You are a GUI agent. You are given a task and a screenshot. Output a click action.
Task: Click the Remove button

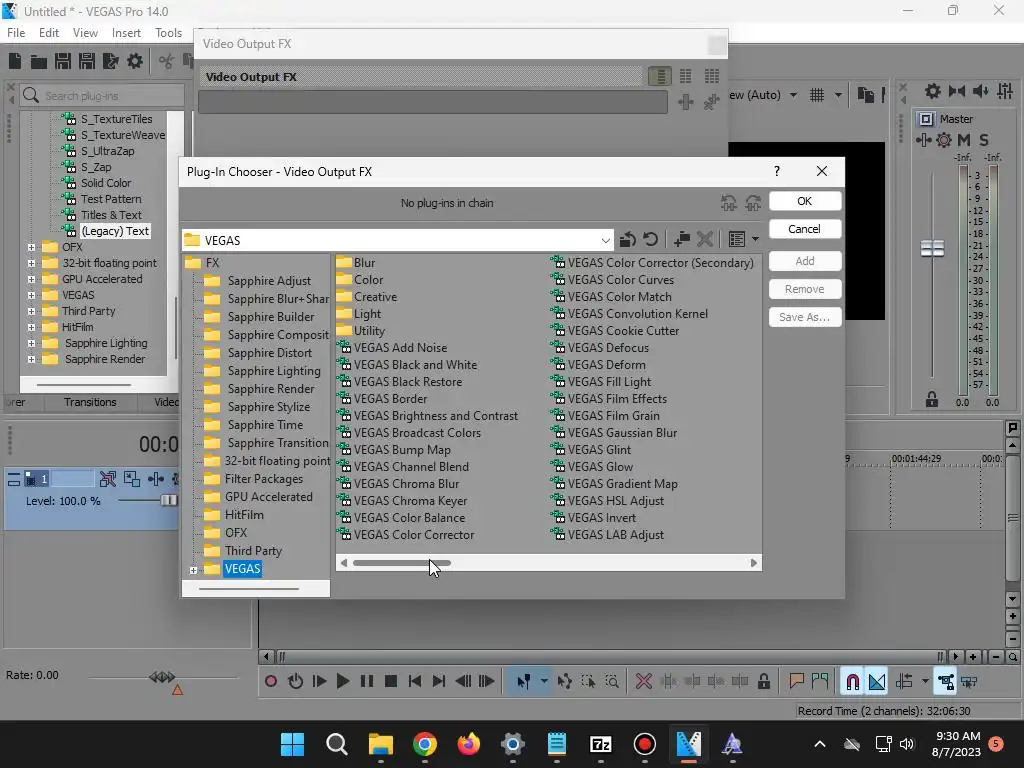805,289
